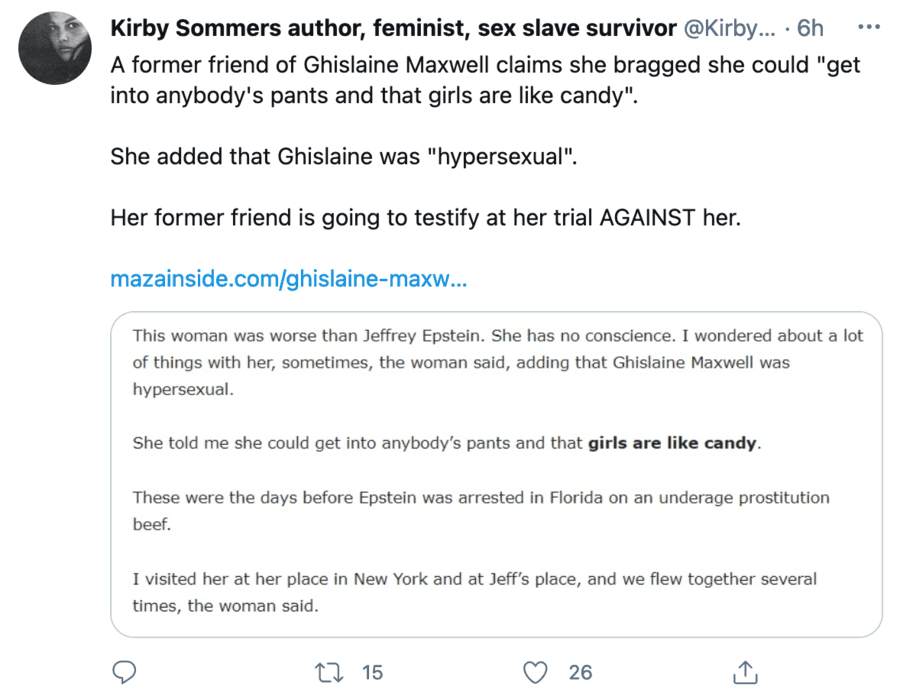900x700 pixels.
Task: Open the share tweet icon
Action: (x=745, y=672)
